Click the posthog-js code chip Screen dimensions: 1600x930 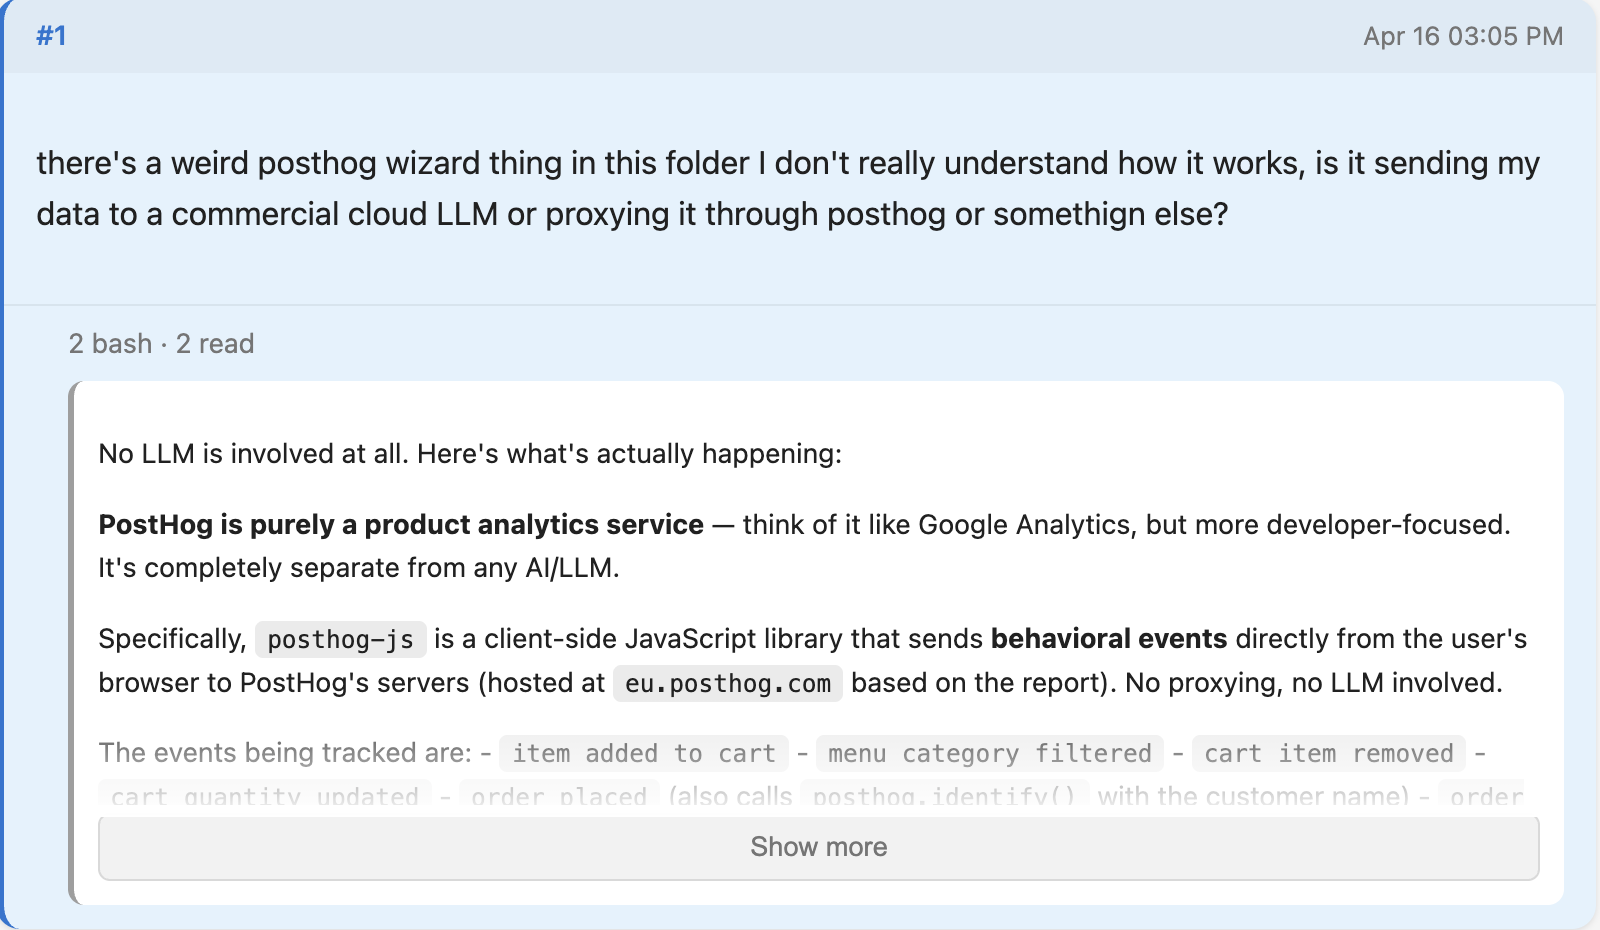340,640
